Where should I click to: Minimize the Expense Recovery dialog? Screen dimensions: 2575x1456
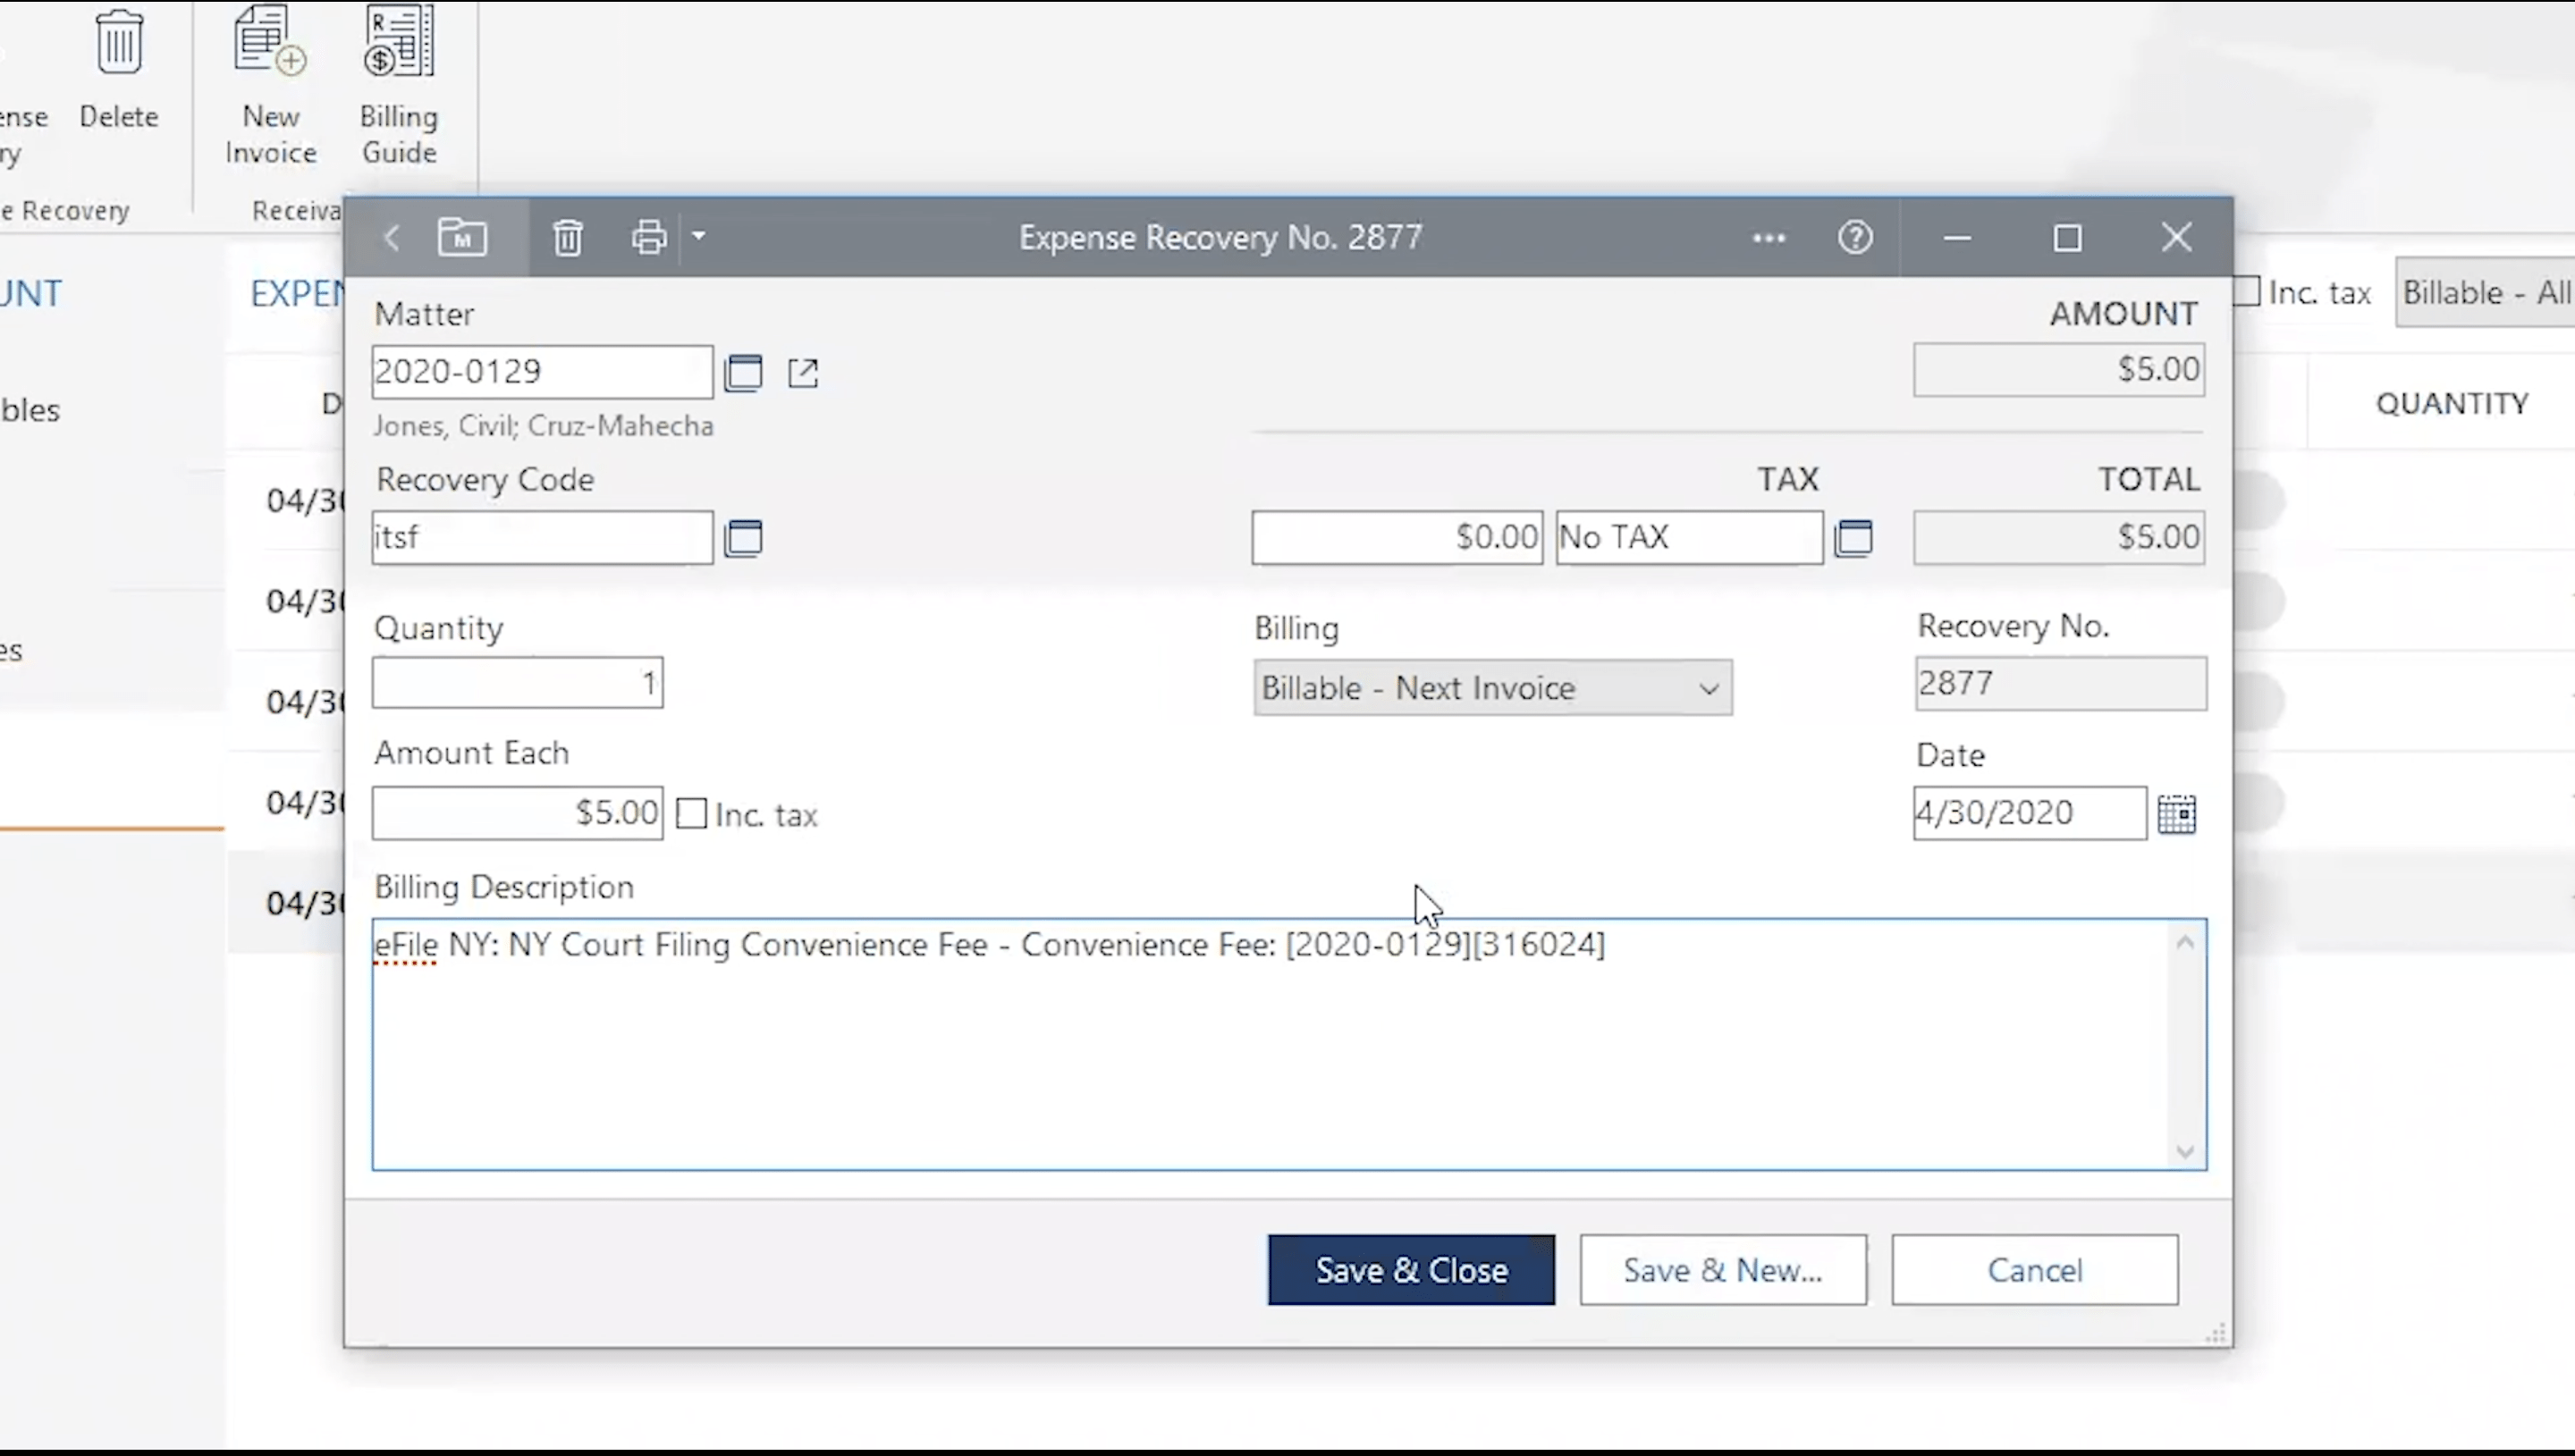1957,238
